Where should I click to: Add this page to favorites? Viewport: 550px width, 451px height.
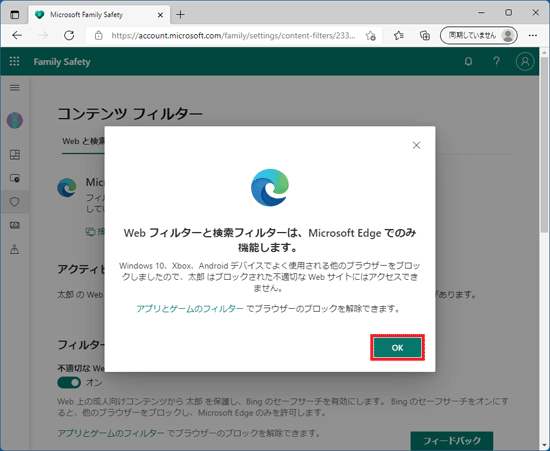tap(370, 35)
